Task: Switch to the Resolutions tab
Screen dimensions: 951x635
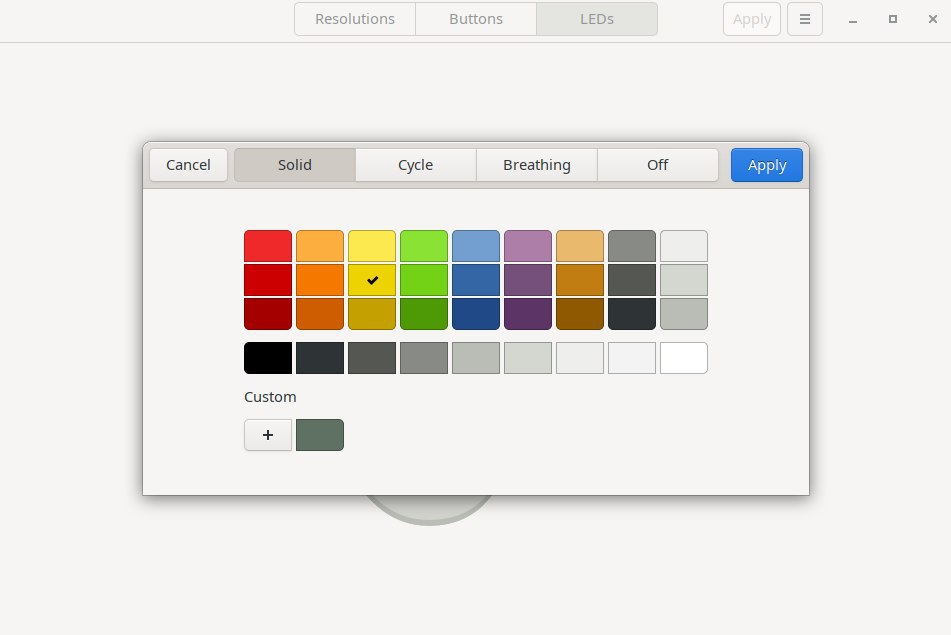Action: (x=355, y=19)
